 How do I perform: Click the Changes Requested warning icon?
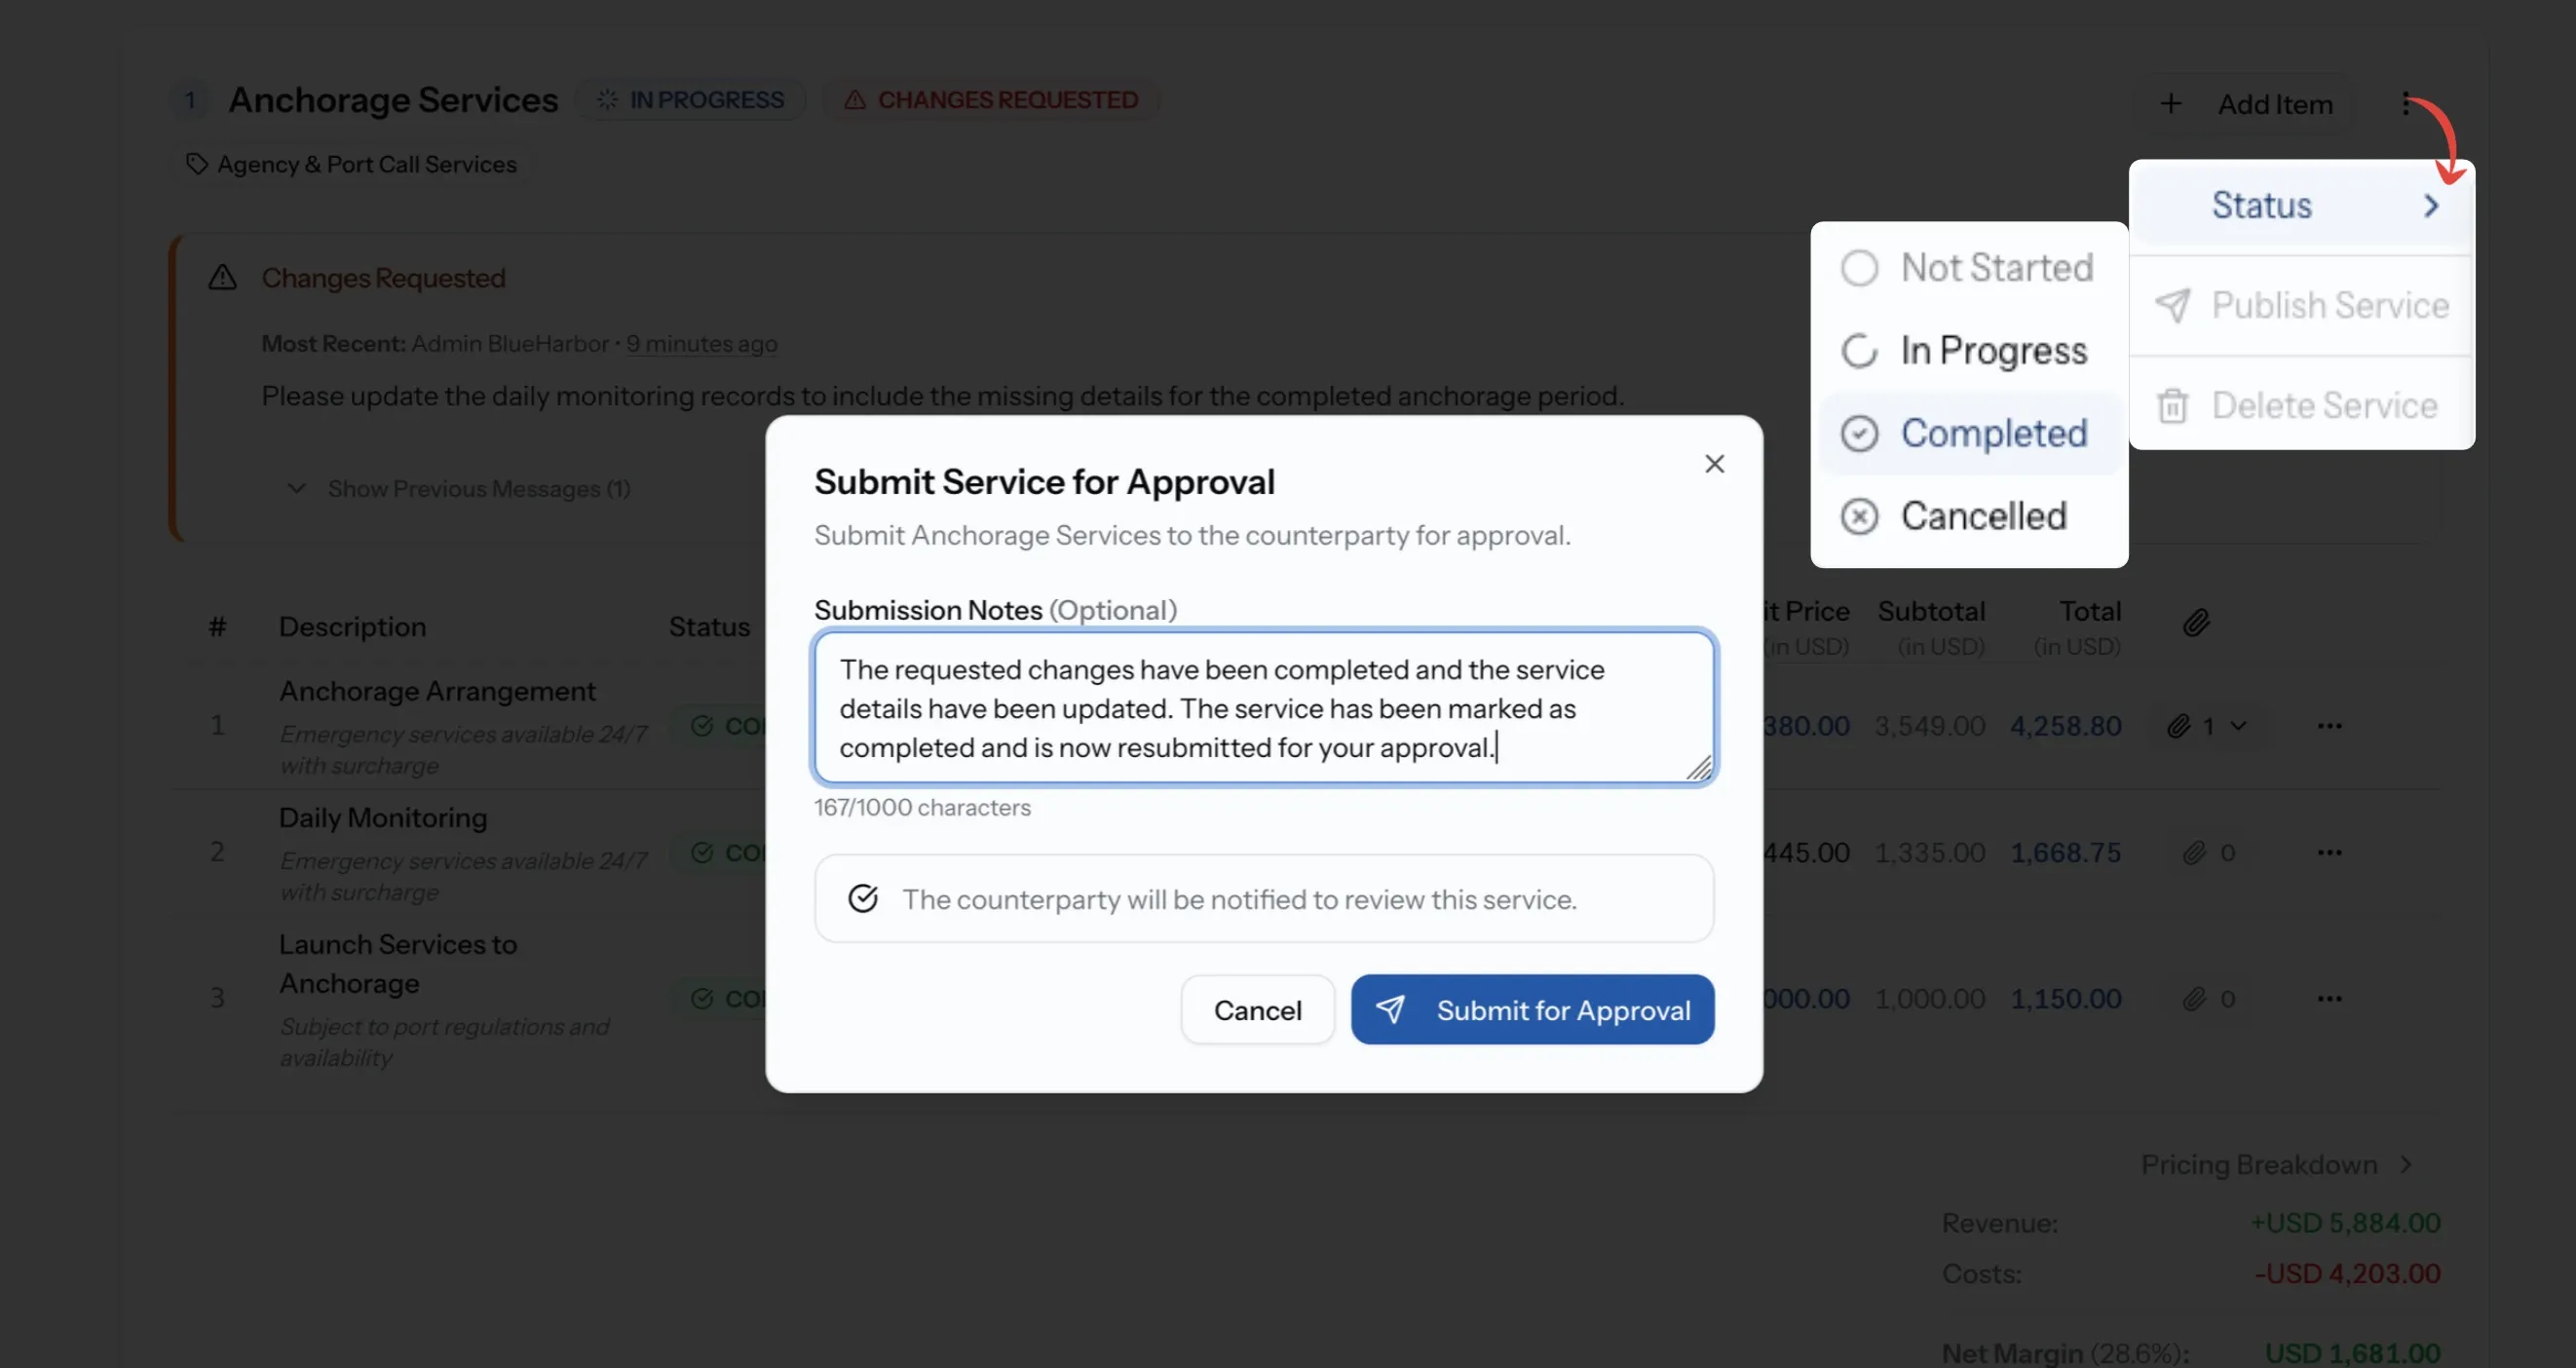(222, 278)
